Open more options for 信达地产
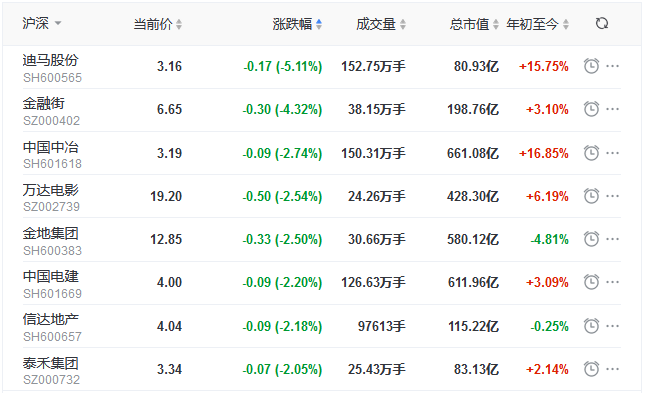Screen dimensions: 645x393 tap(613, 326)
